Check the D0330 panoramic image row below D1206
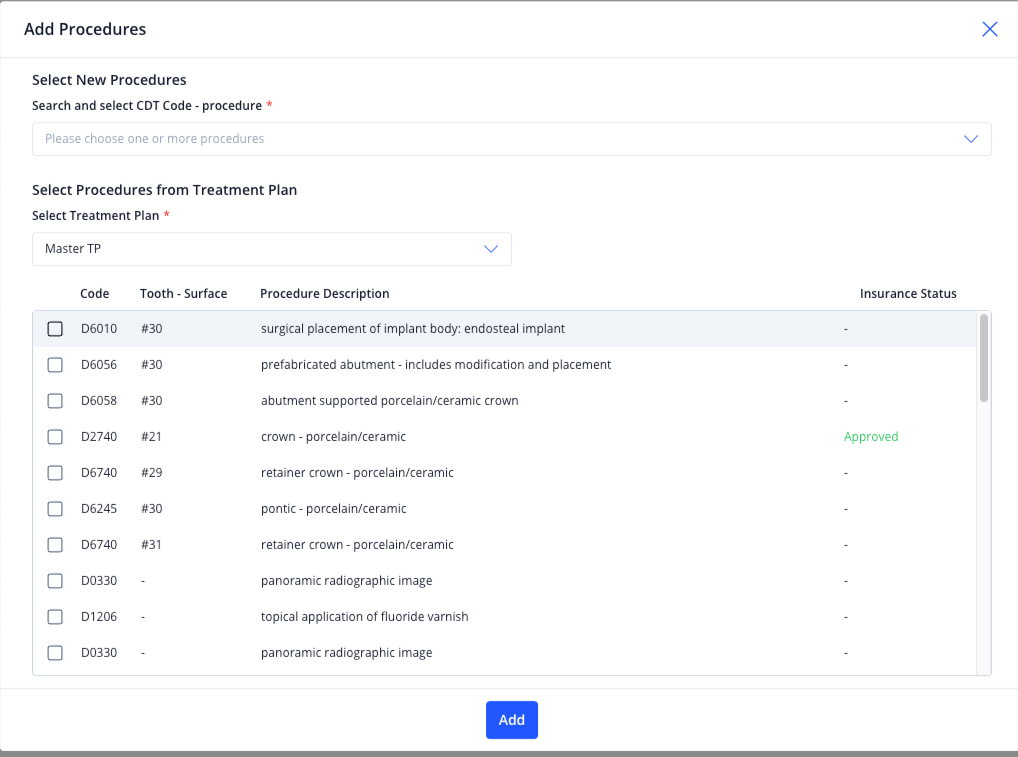 tap(55, 653)
